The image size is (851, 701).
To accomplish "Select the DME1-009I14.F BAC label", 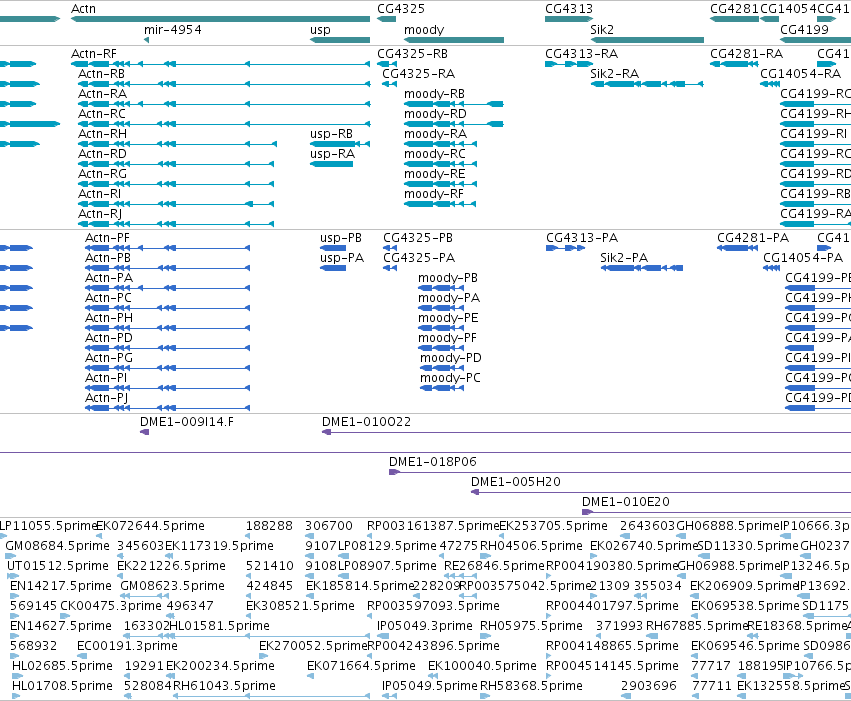I will 187,422.
